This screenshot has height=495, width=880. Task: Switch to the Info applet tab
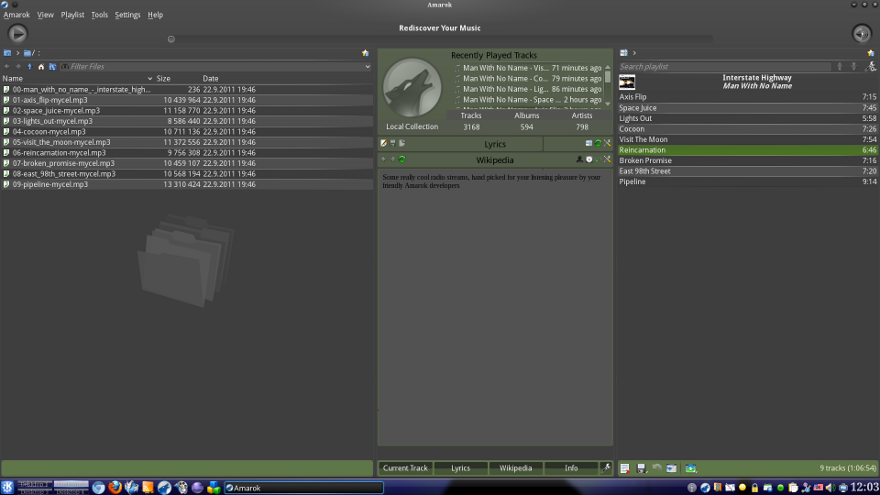[x=571, y=468]
